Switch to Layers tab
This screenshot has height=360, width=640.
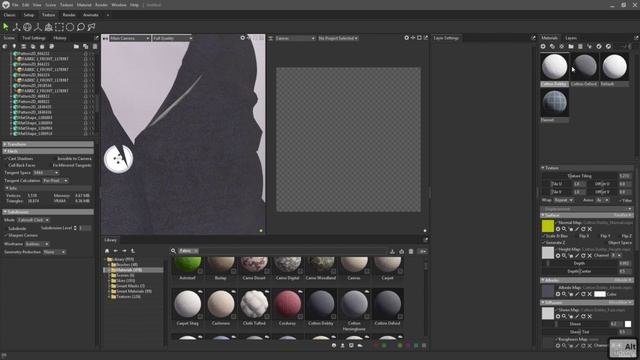point(571,38)
